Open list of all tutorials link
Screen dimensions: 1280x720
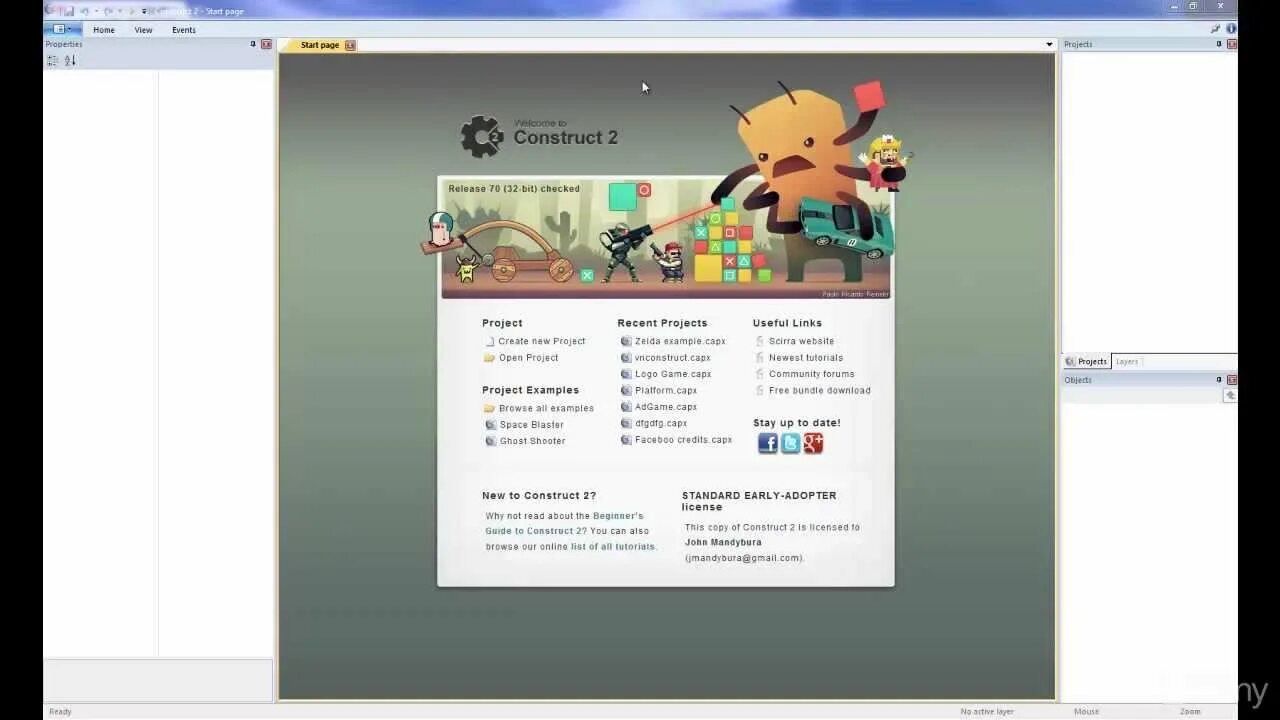(613, 547)
